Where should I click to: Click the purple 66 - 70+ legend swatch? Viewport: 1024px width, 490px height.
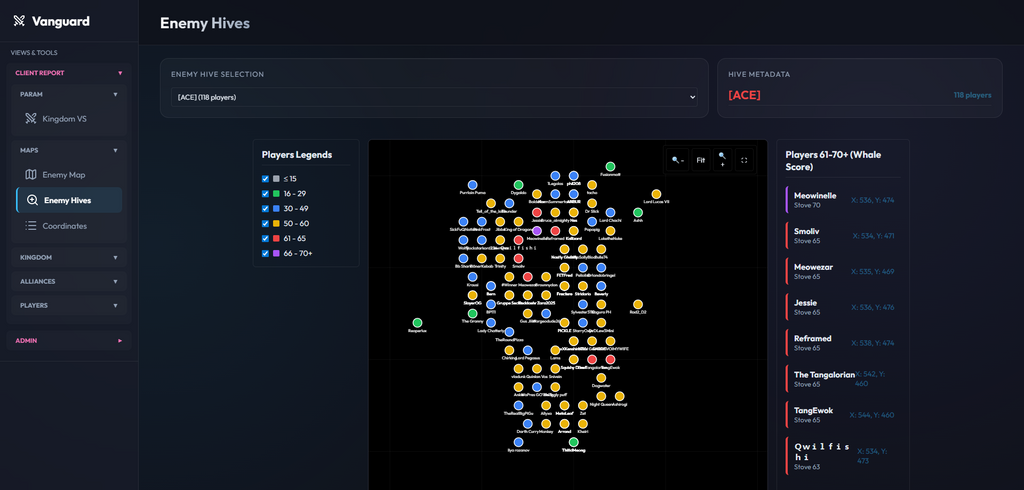click(276, 253)
